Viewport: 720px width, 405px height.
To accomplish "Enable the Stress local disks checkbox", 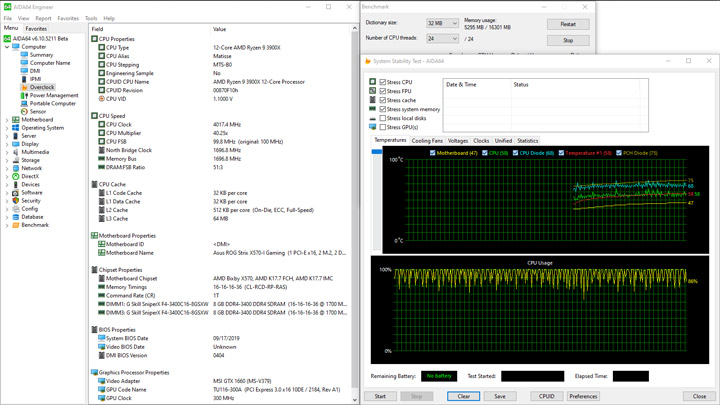I will click(x=383, y=118).
